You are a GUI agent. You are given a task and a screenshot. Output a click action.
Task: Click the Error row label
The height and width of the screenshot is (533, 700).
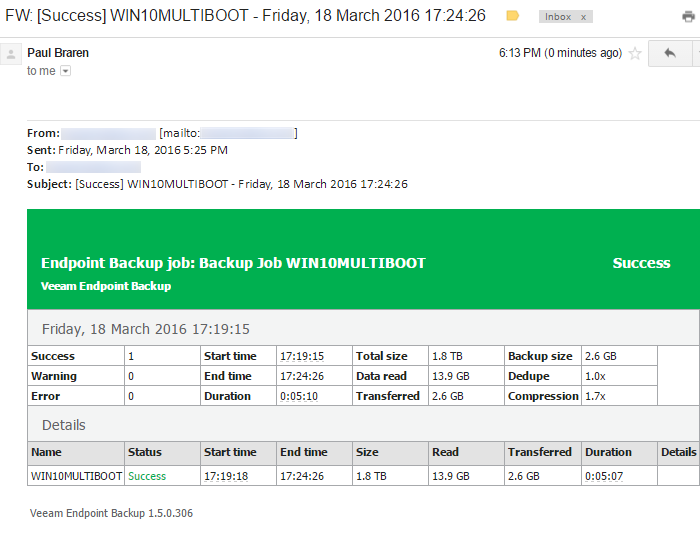click(x=46, y=396)
